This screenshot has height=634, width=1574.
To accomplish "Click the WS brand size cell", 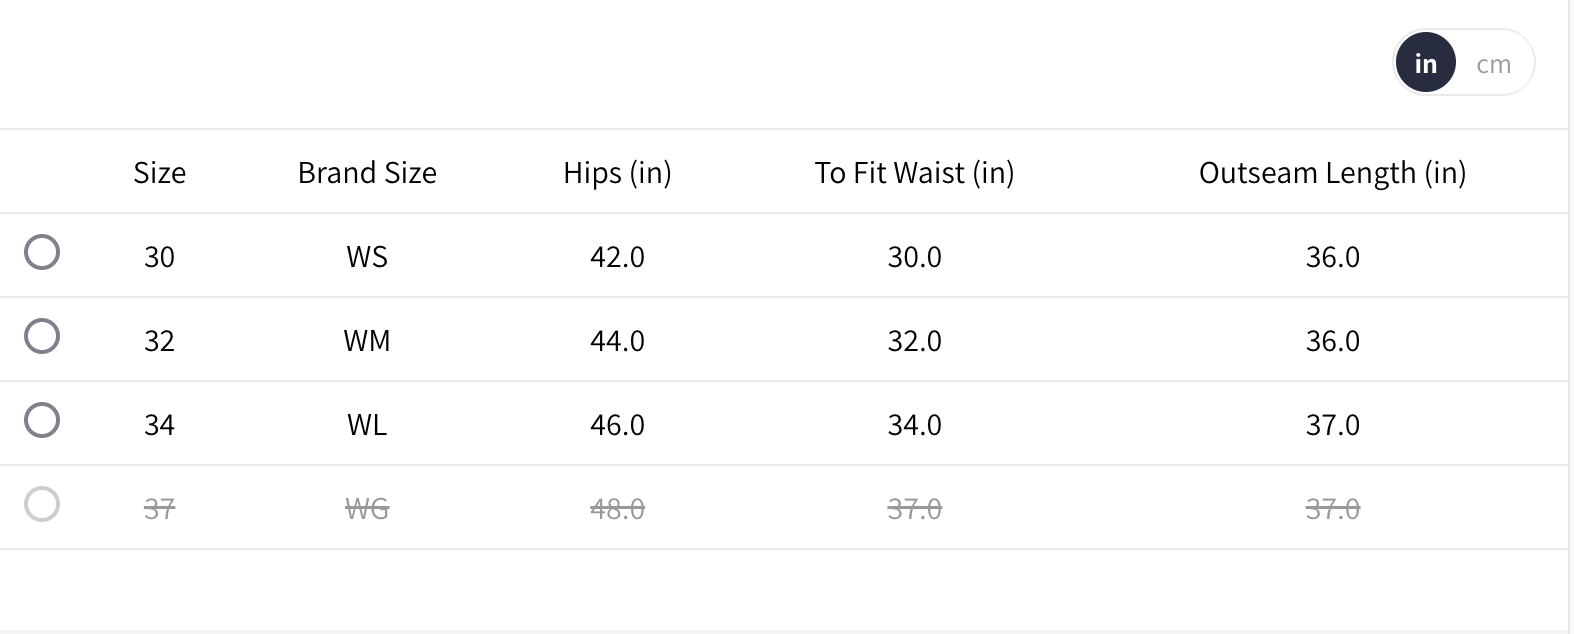I will click(x=367, y=257).
